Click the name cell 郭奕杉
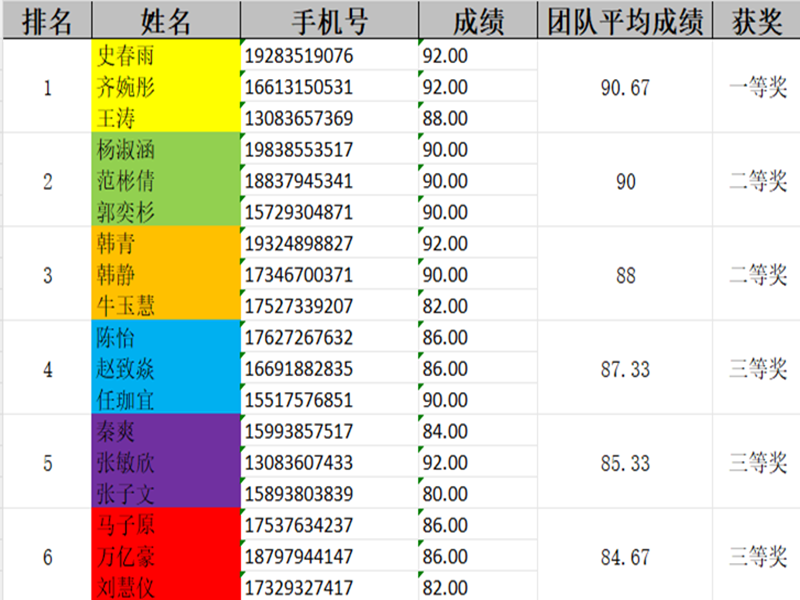 pos(166,211)
